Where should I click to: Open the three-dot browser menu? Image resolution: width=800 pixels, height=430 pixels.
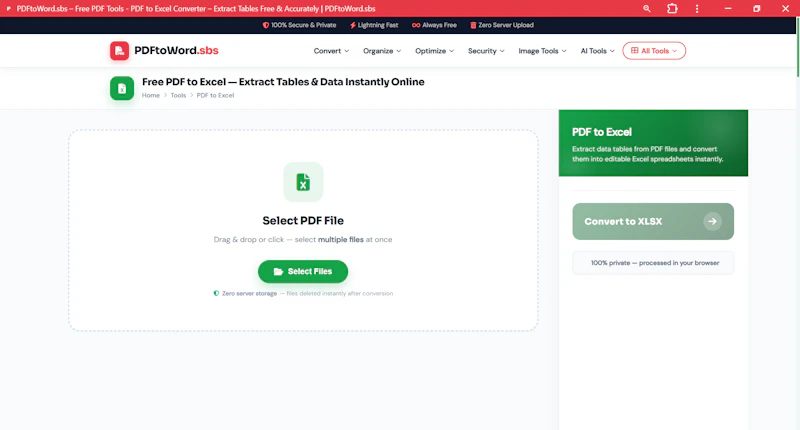pos(697,9)
